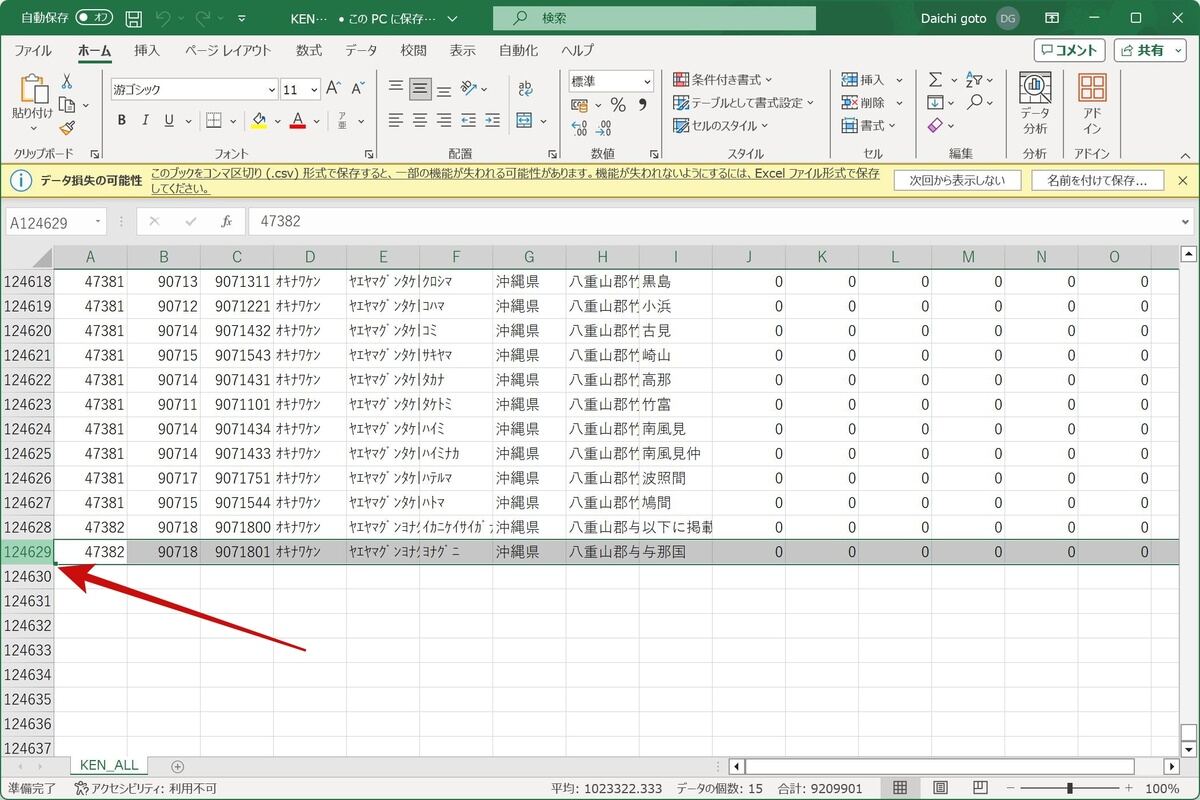The width and height of the screenshot is (1200, 800).
Task: Click 名前を付けて保存 button
Action: pyautogui.click(x=1098, y=181)
